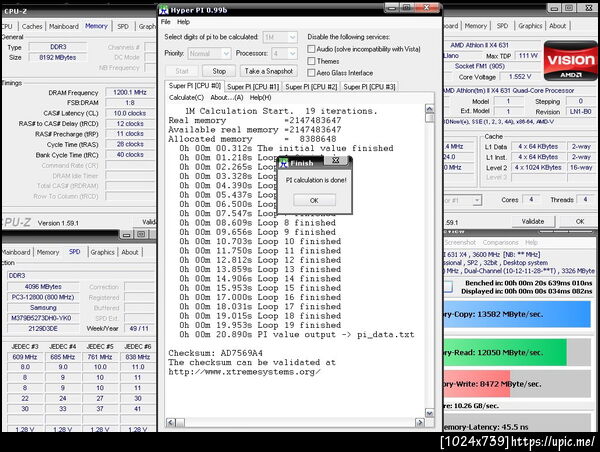Open the Caches tab in left CPU-Z

(32, 26)
